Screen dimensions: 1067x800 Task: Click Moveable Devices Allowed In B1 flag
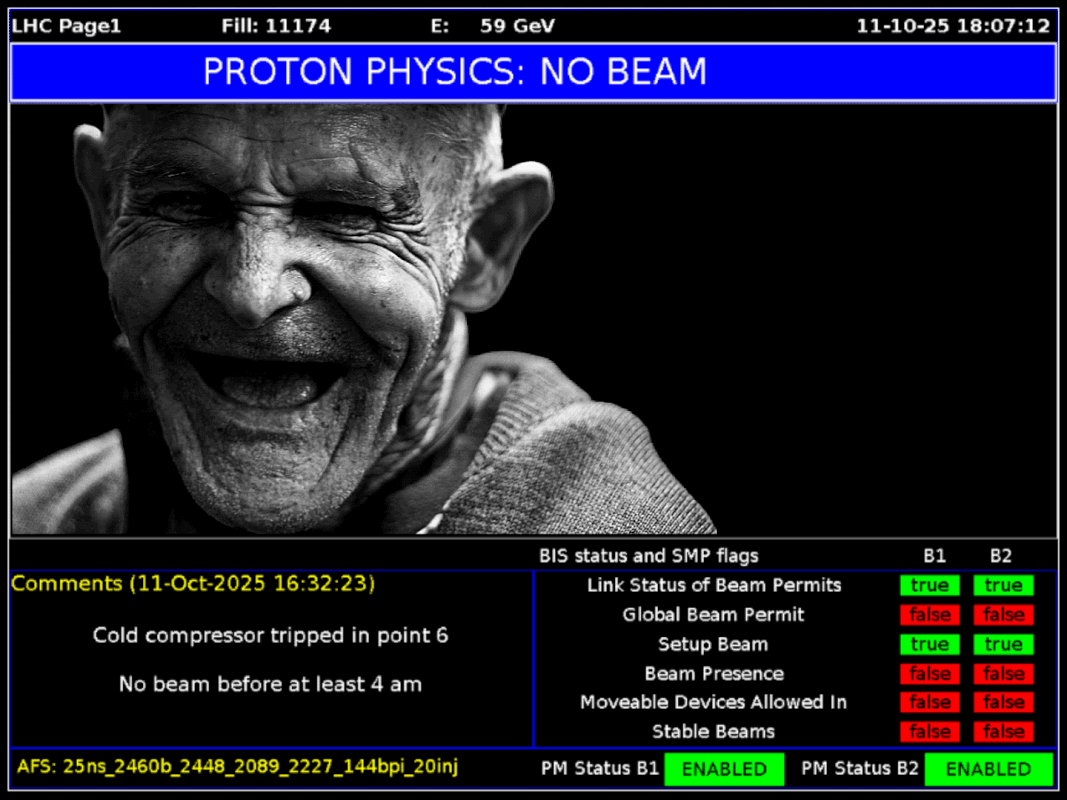tap(929, 703)
